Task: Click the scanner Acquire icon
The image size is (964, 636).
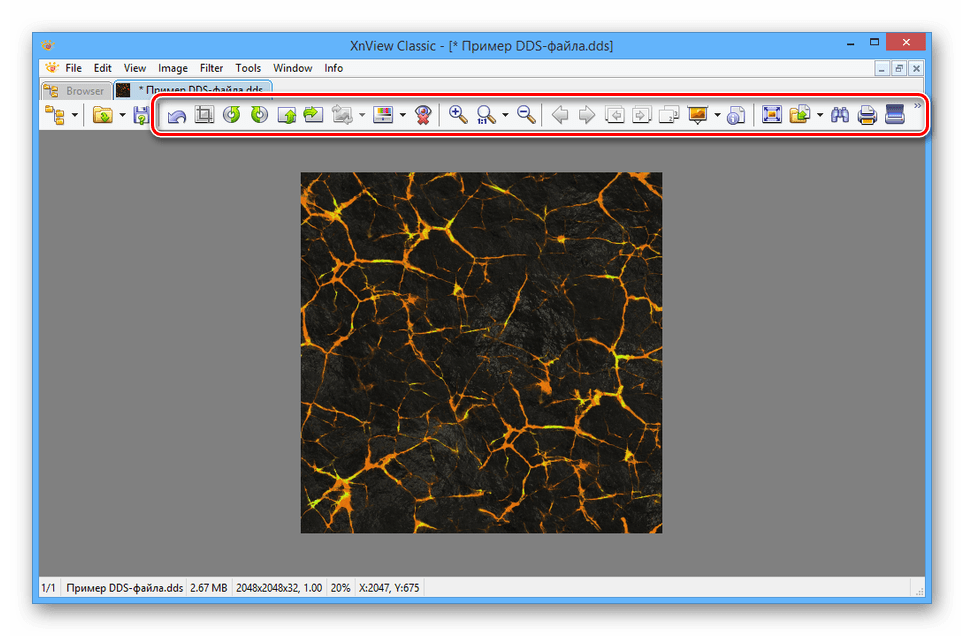Action: 894,115
